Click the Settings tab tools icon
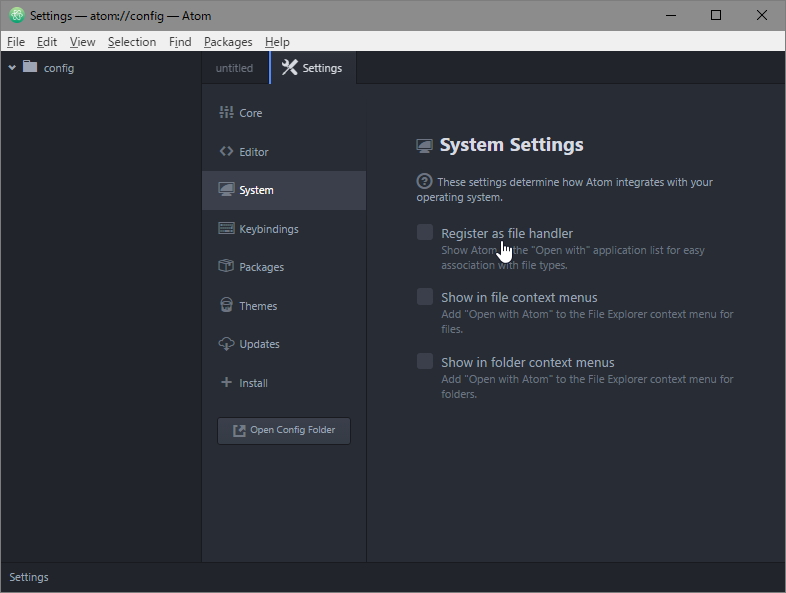 point(290,68)
